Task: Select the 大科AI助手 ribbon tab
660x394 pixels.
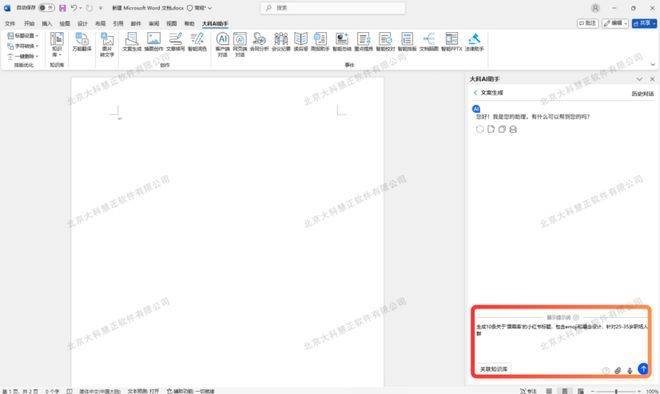Action: click(215, 24)
